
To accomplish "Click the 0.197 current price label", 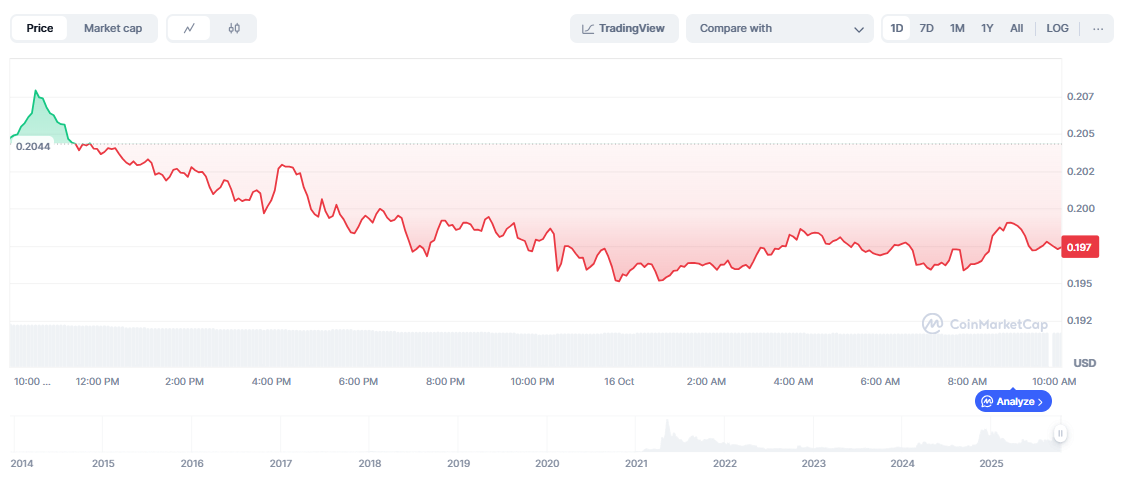I will click(1078, 248).
